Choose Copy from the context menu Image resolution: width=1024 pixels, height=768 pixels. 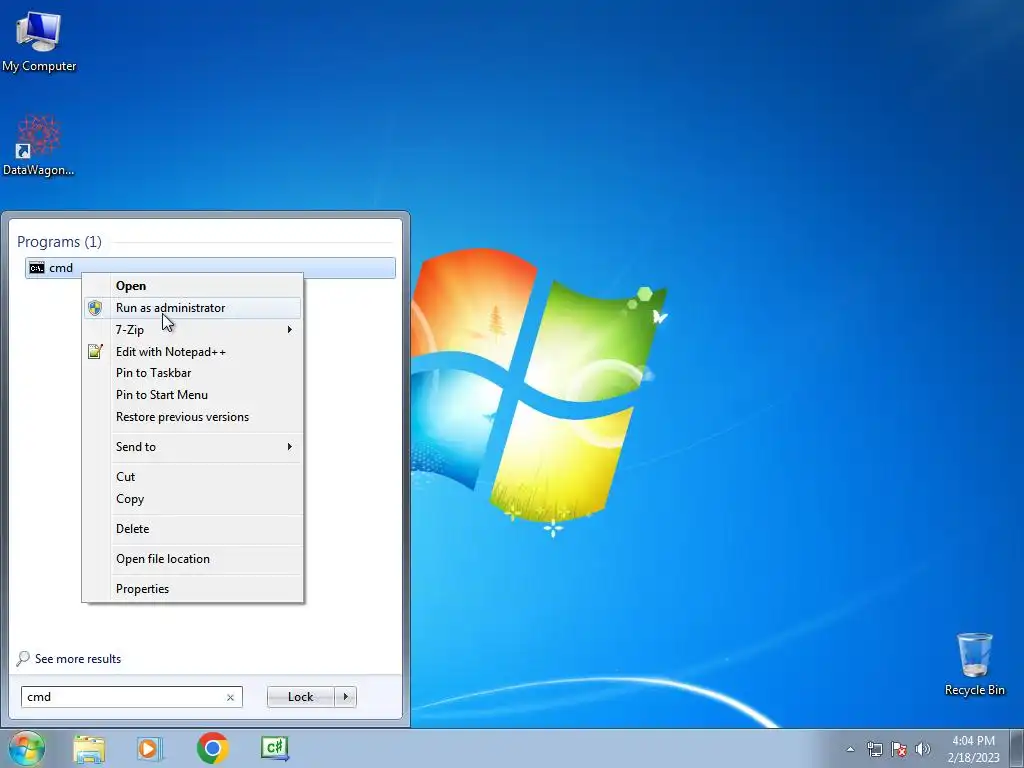pos(193,499)
